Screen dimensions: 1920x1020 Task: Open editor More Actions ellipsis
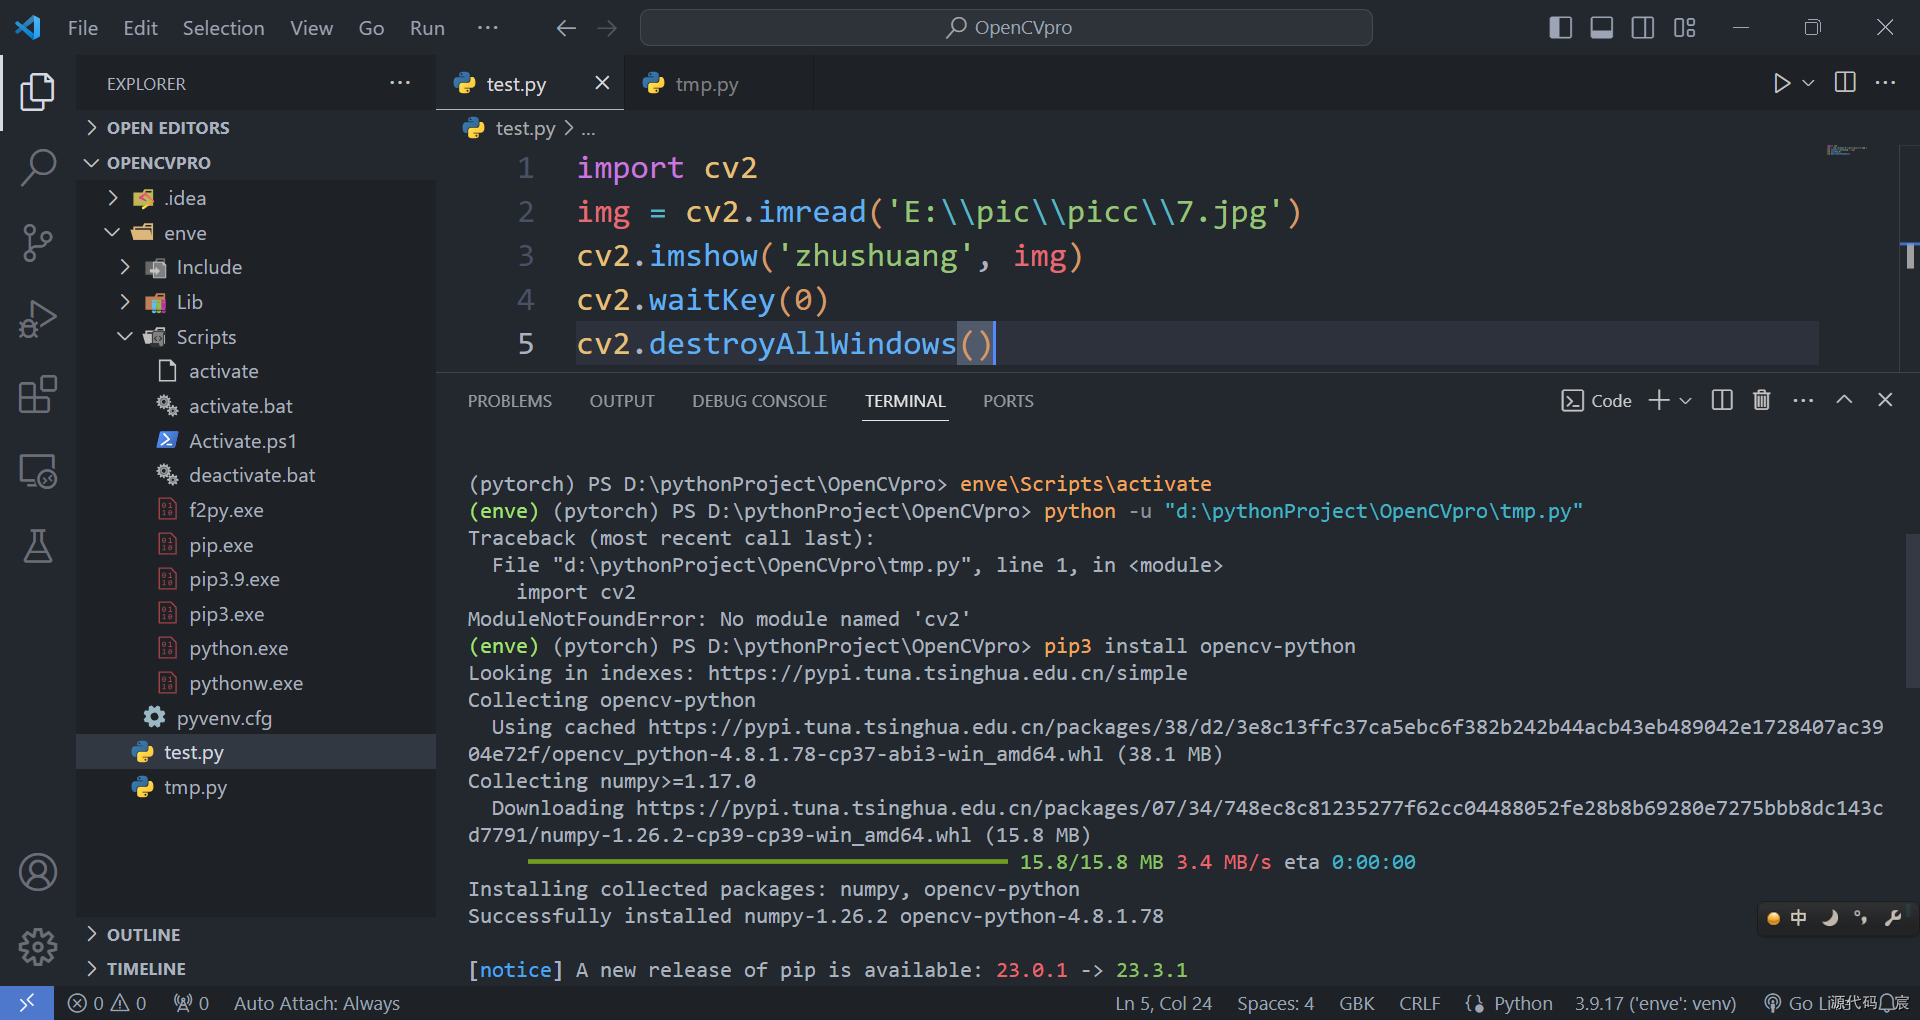click(1885, 83)
